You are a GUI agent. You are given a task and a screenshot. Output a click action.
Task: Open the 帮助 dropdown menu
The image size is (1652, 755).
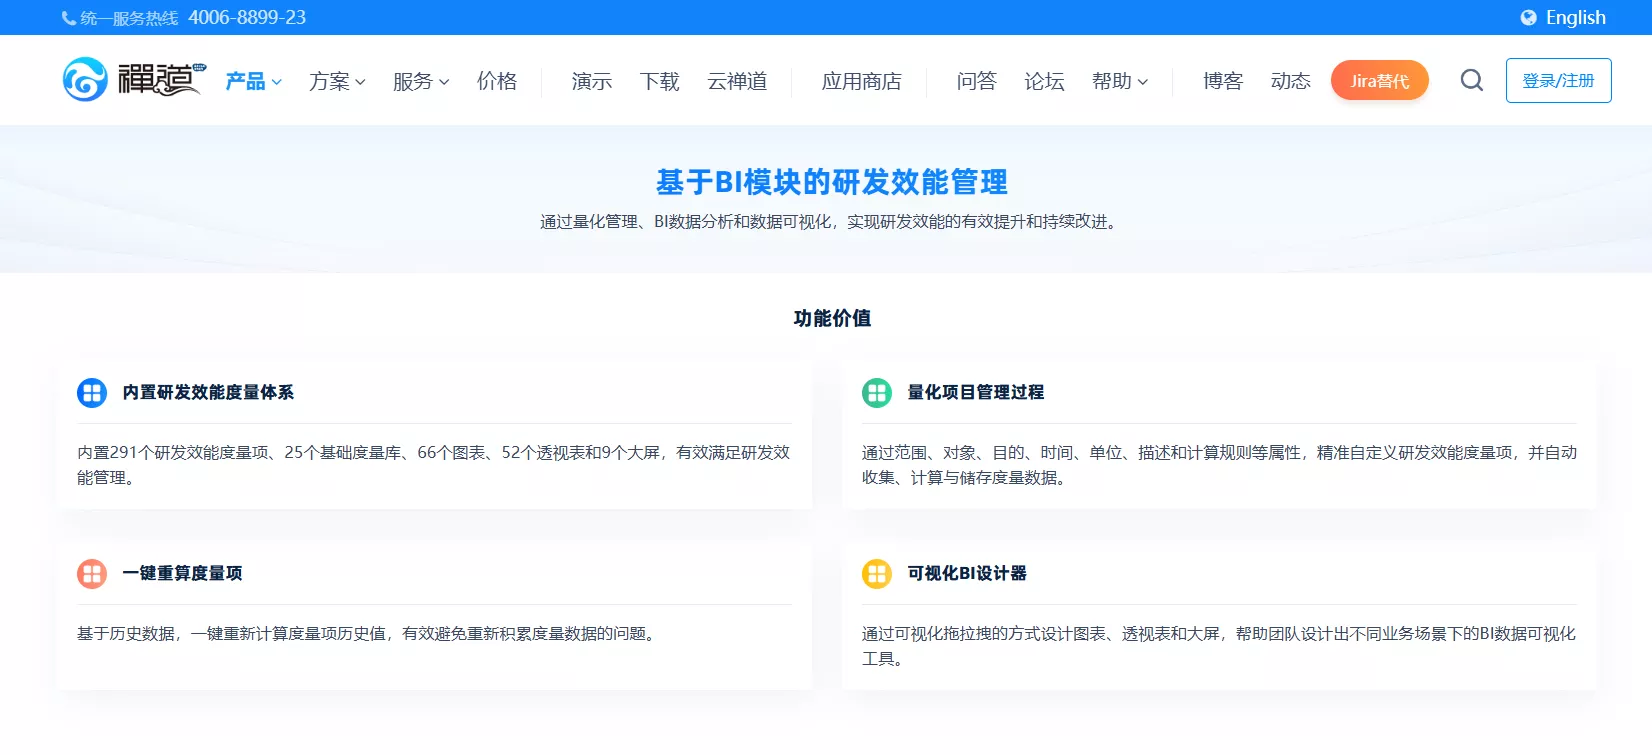(x=1120, y=81)
